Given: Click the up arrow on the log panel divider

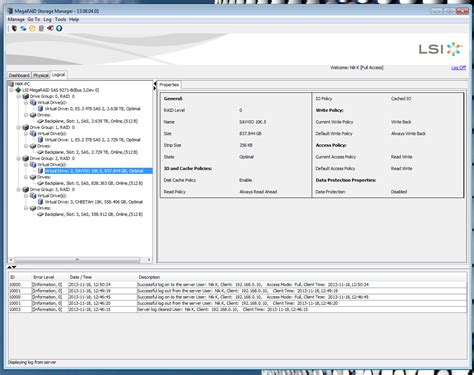Looking at the screenshot, I should point(10,267).
